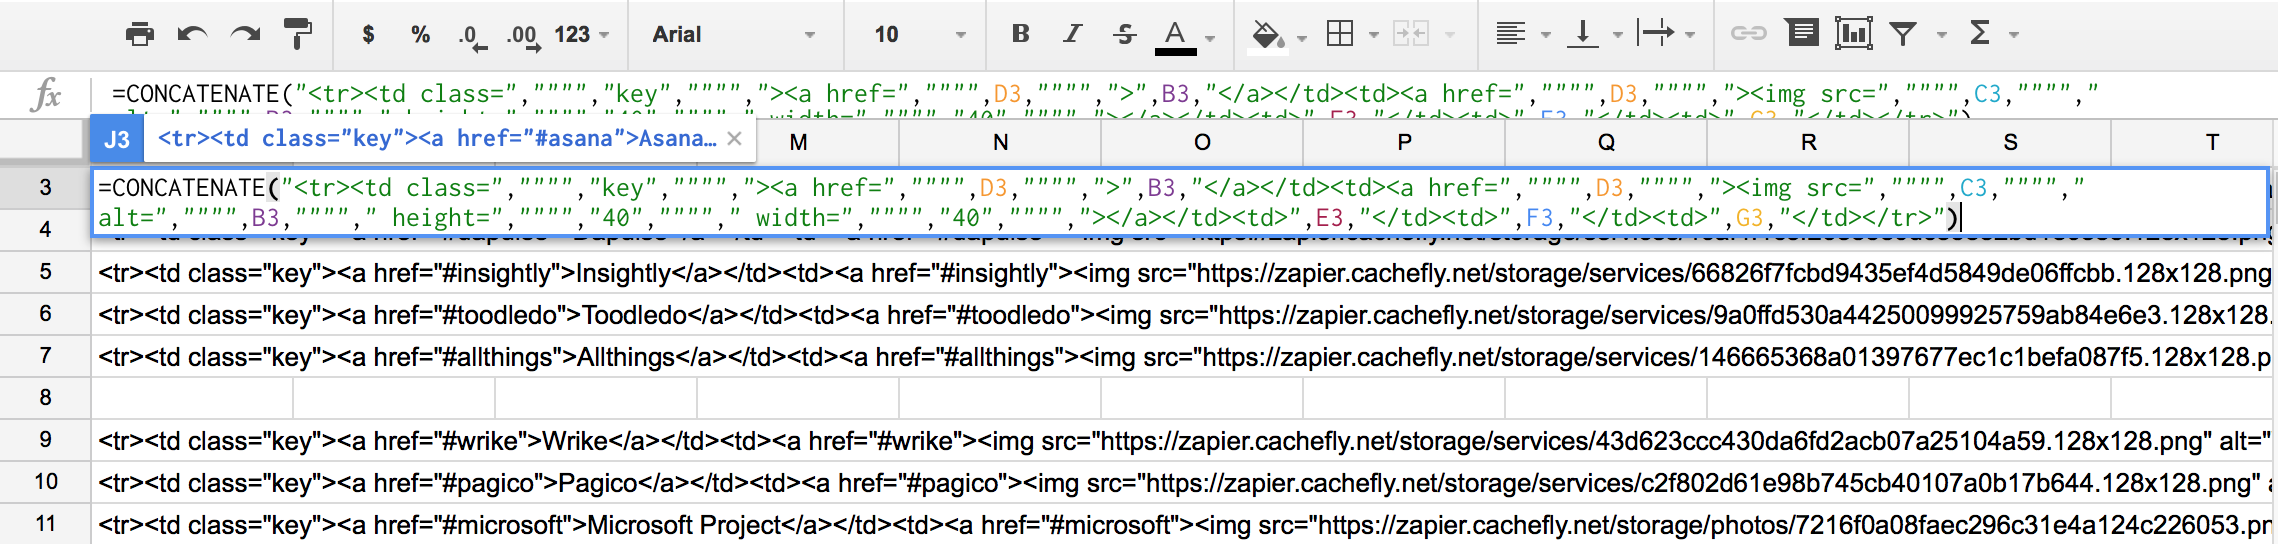Select row 5 header

[x=45, y=272]
